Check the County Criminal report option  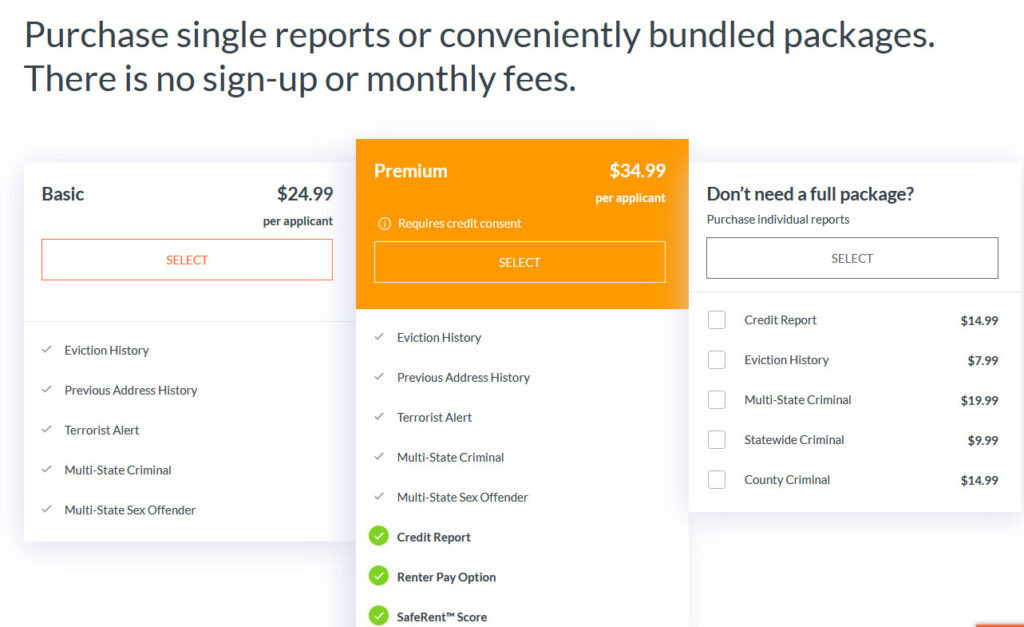(x=716, y=480)
